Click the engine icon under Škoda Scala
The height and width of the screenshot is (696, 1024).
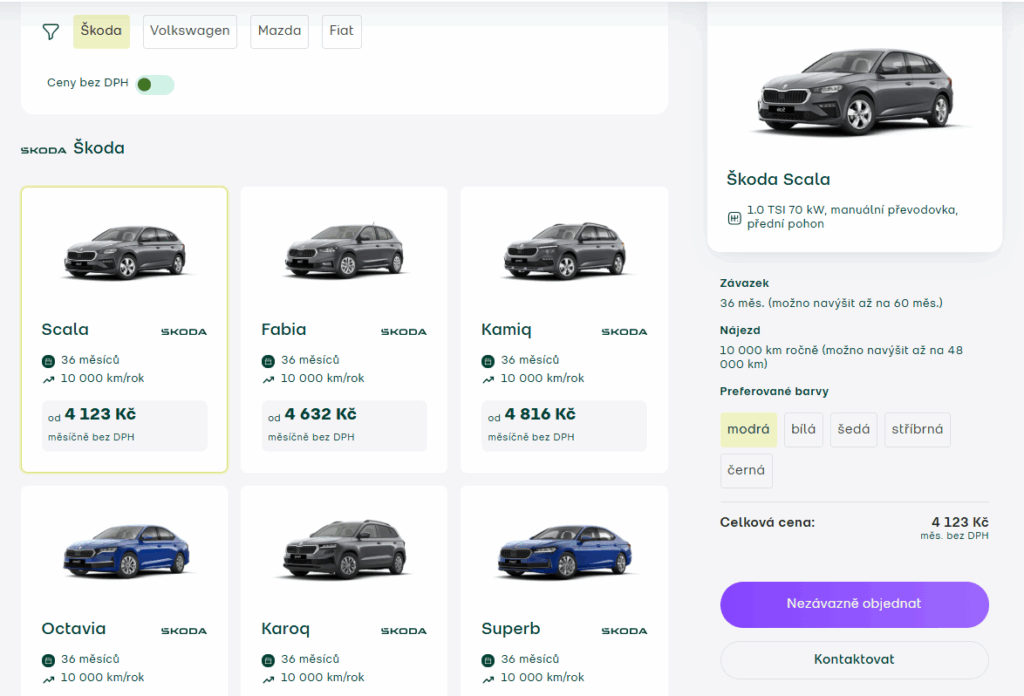[x=734, y=217]
